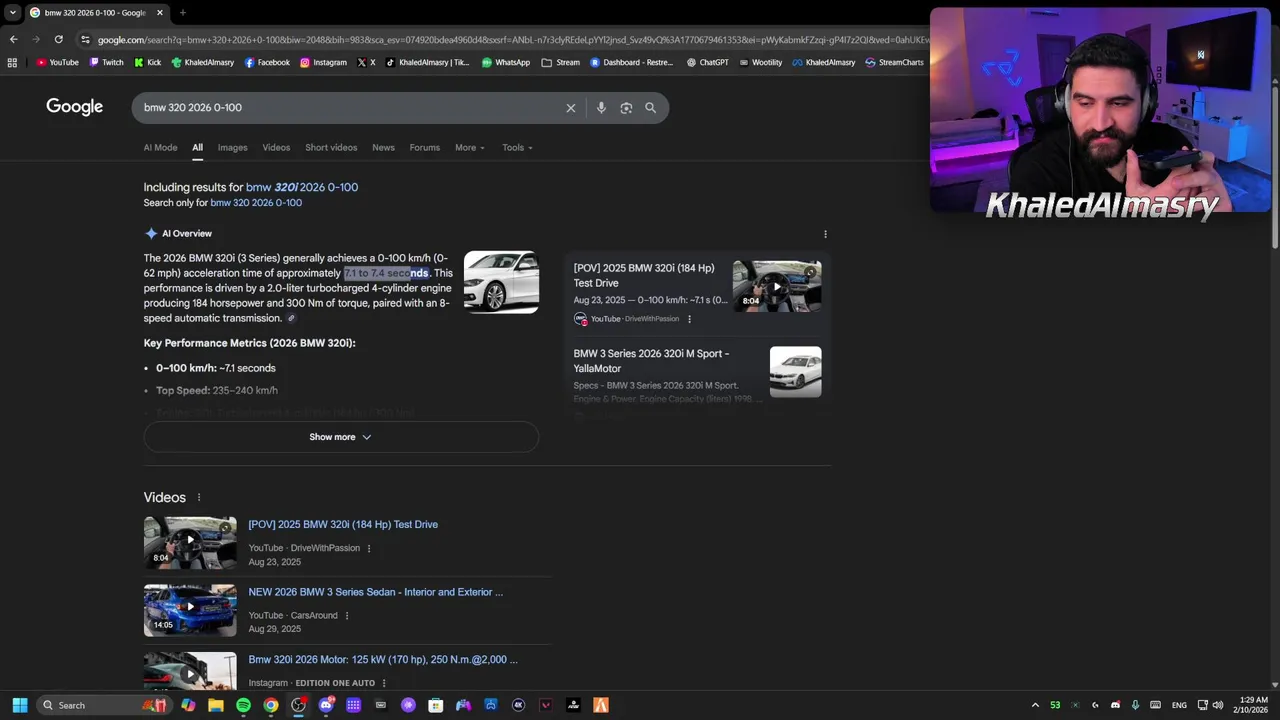This screenshot has height=720, width=1280.
Task: Reload the page with the refresh icon
Action: tap(59, 39)
